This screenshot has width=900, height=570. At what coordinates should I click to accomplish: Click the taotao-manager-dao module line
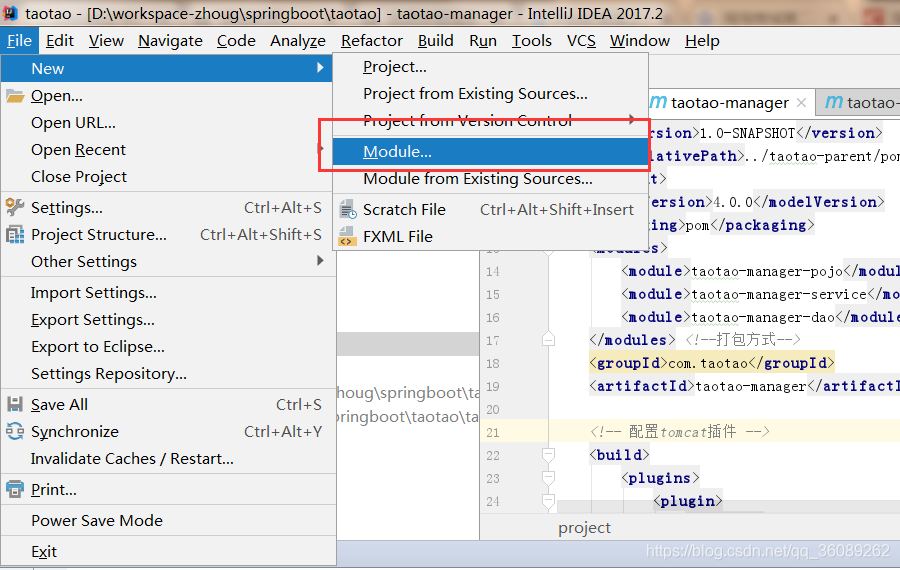760,317
